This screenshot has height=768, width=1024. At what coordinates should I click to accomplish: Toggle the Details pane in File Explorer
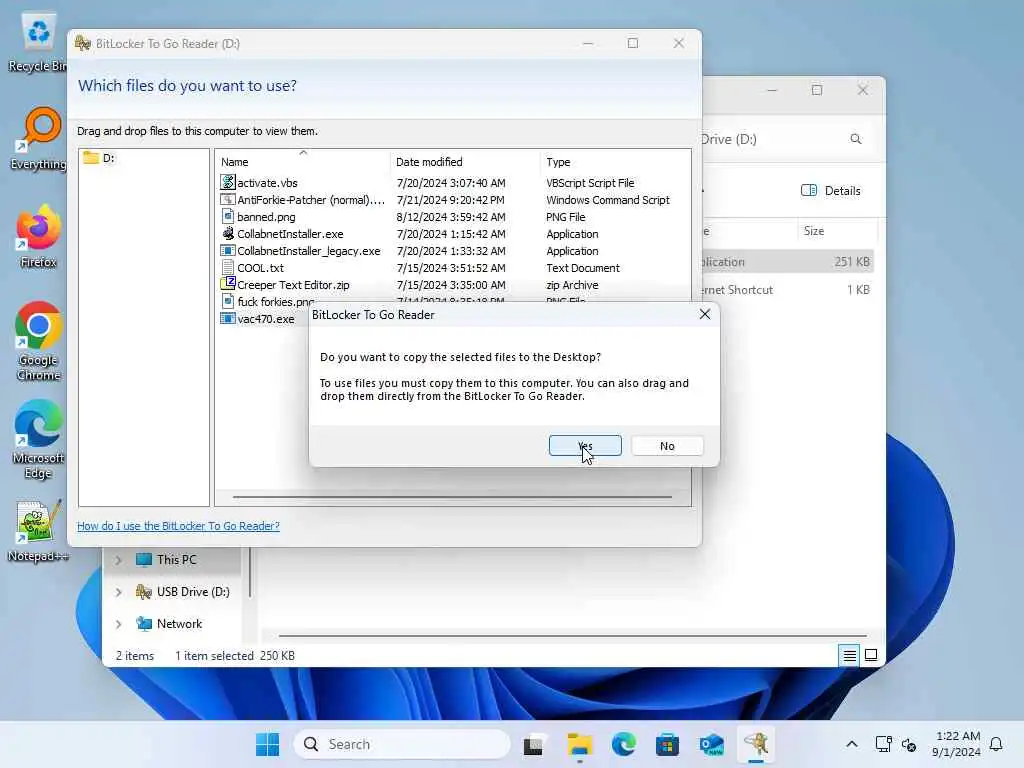pos(830,191)
